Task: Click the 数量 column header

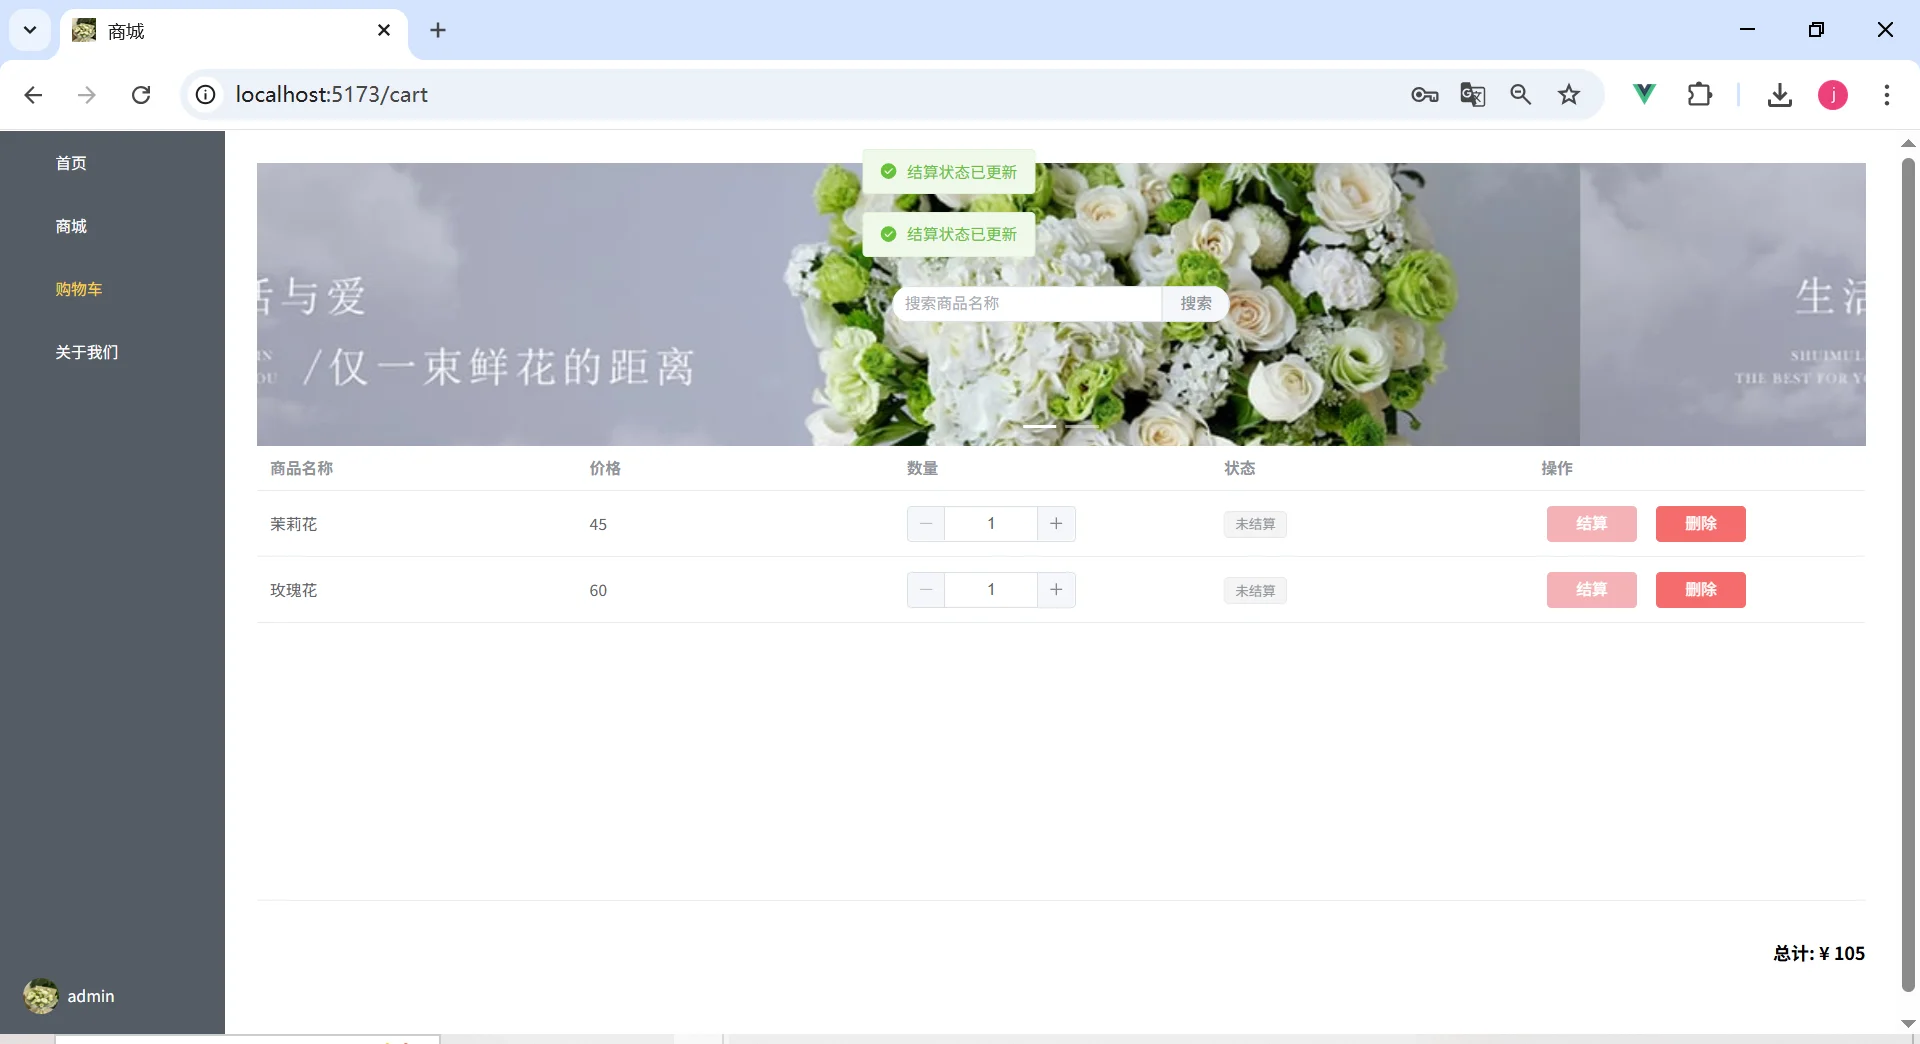Action: pos(922,468)
